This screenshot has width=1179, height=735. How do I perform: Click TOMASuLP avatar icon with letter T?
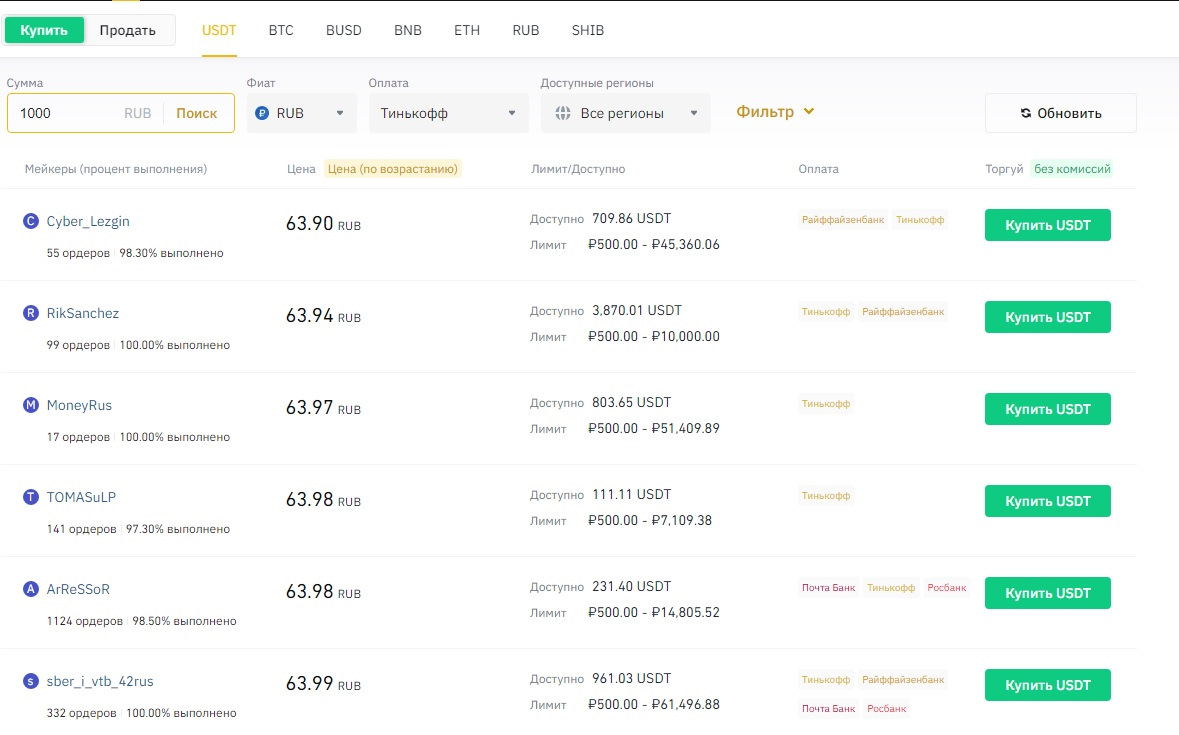(x=31, y=497)
